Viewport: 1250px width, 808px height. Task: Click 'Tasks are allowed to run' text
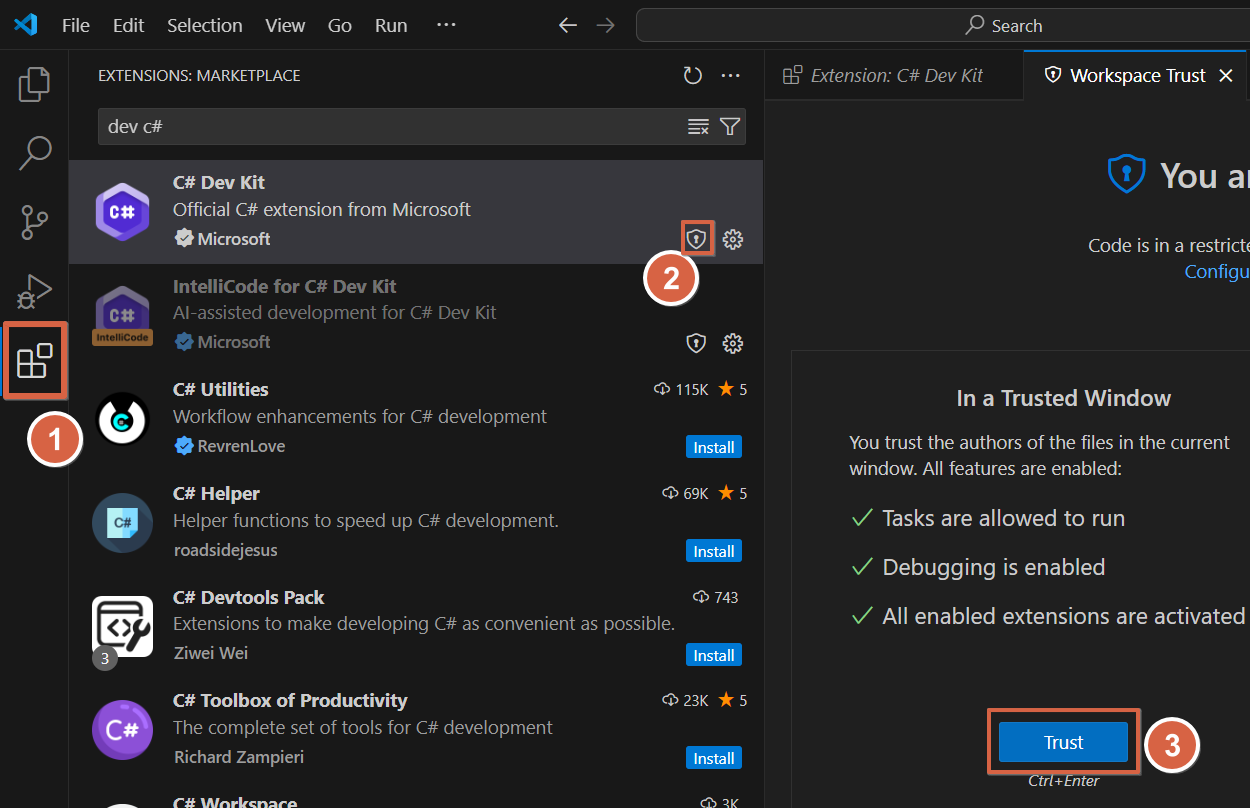(x=1003, y=518)
